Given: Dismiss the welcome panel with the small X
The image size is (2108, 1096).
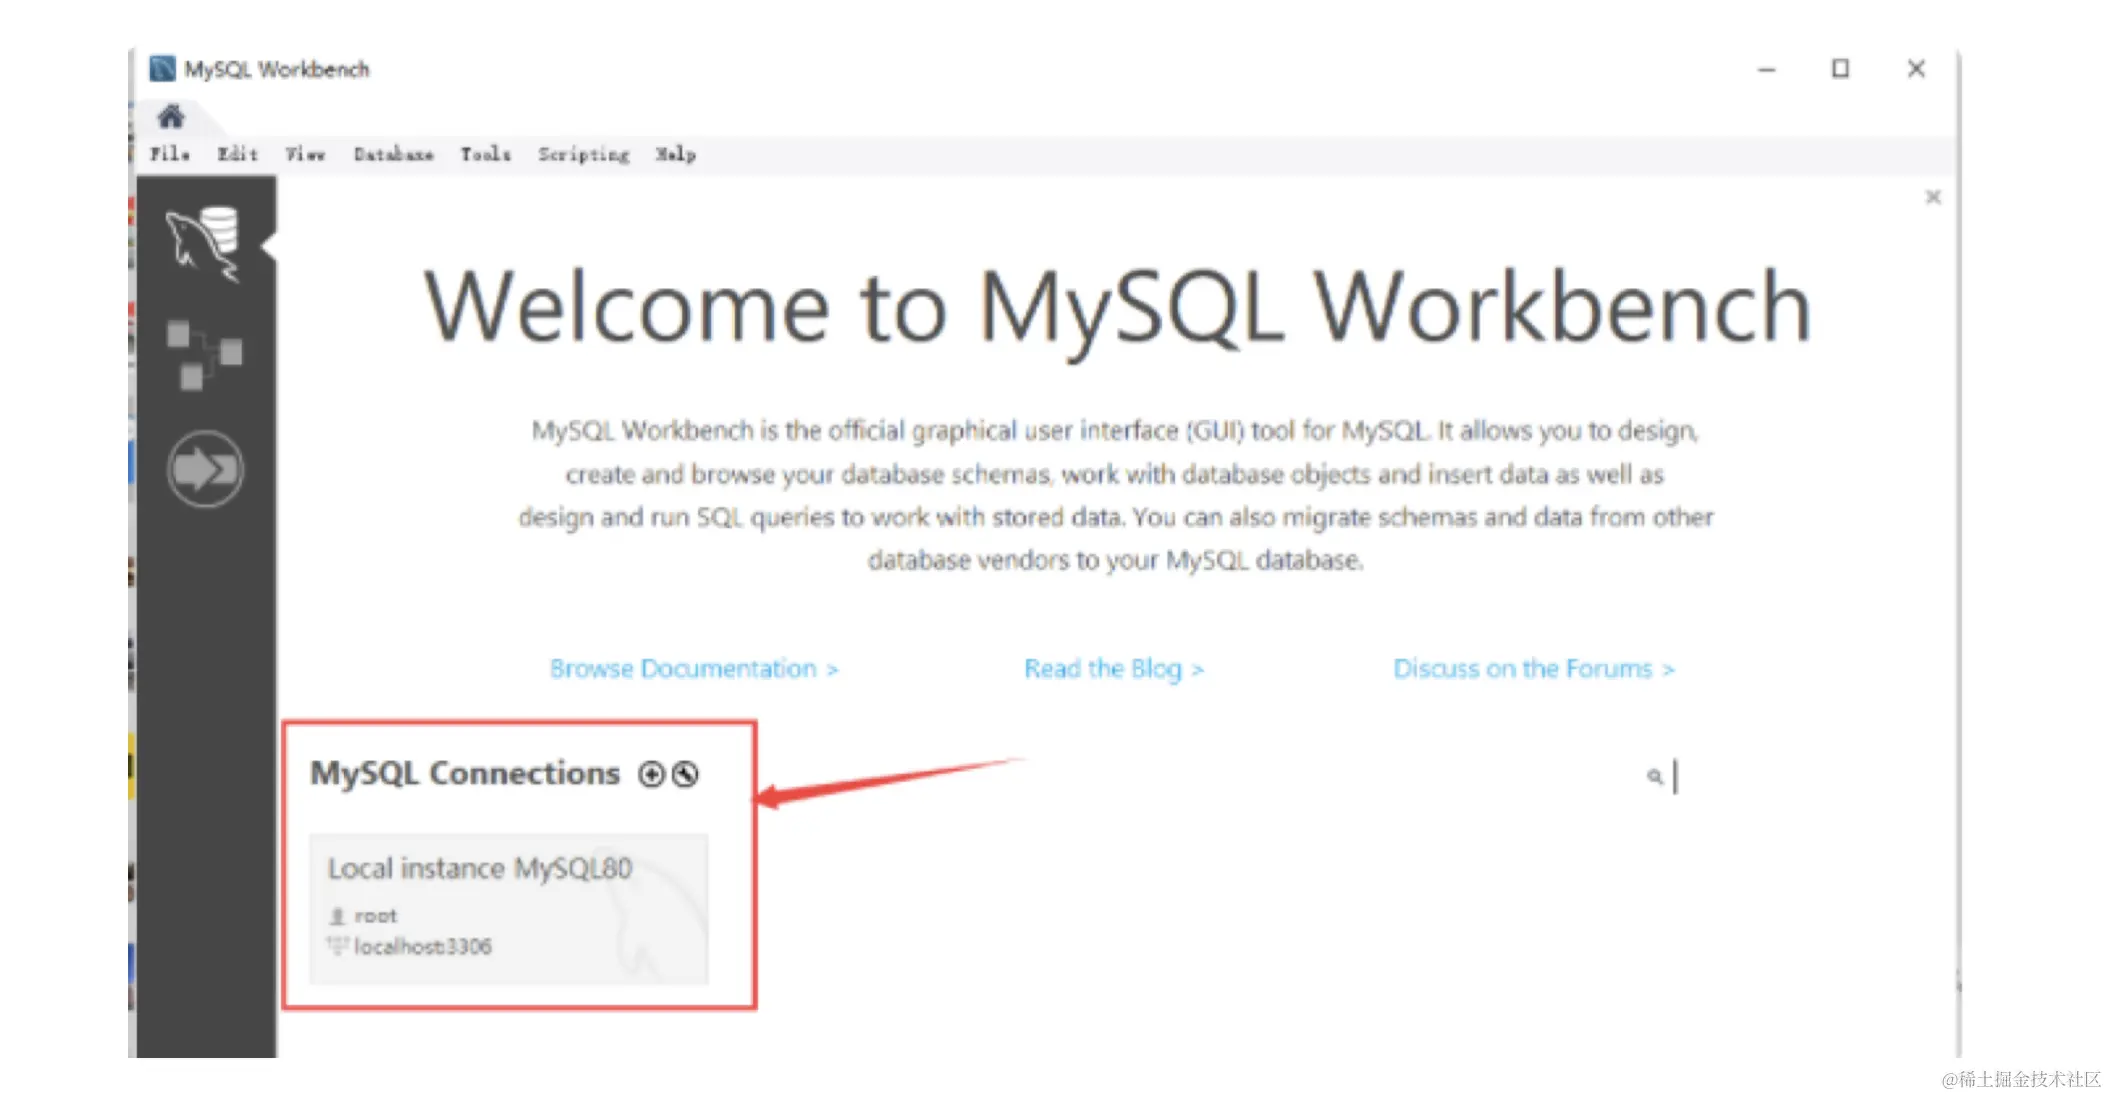Looking at the screenshot, I should point(1933,197).
